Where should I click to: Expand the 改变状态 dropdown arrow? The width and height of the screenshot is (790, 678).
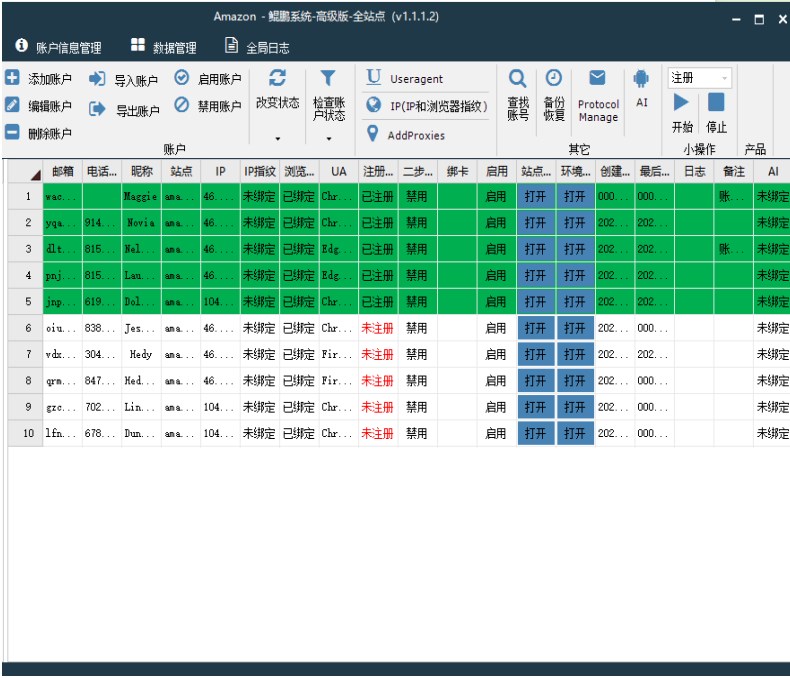(x=278, y=139)
